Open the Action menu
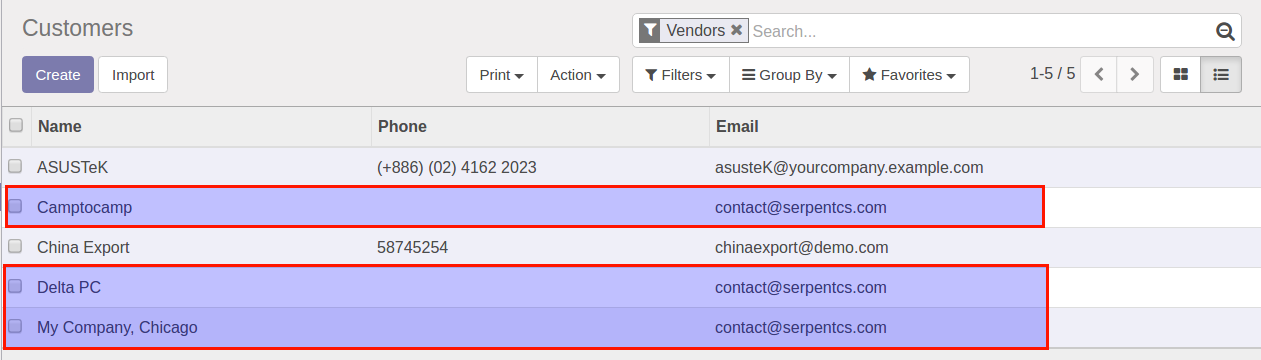 point(578,74)
